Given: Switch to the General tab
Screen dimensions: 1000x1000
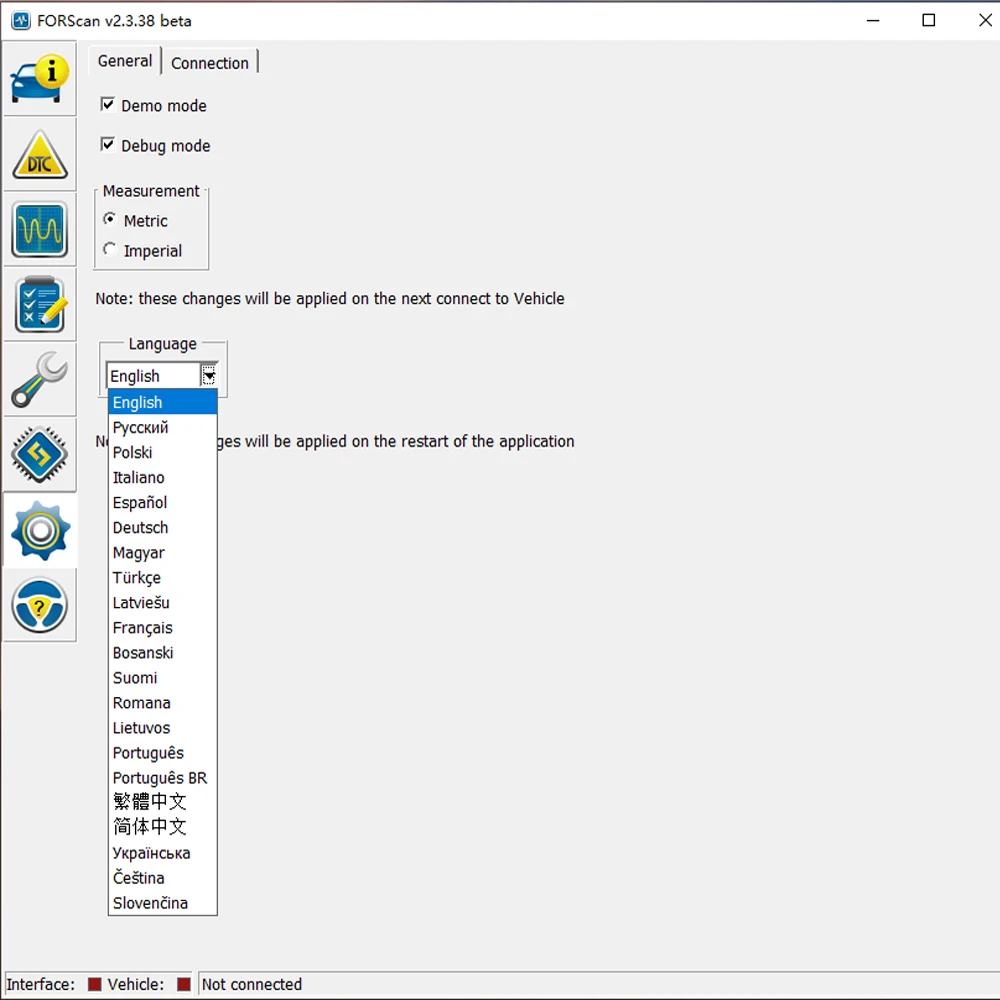Looking at the screenshot, I should pyautogui.click(x=125, y=61).
